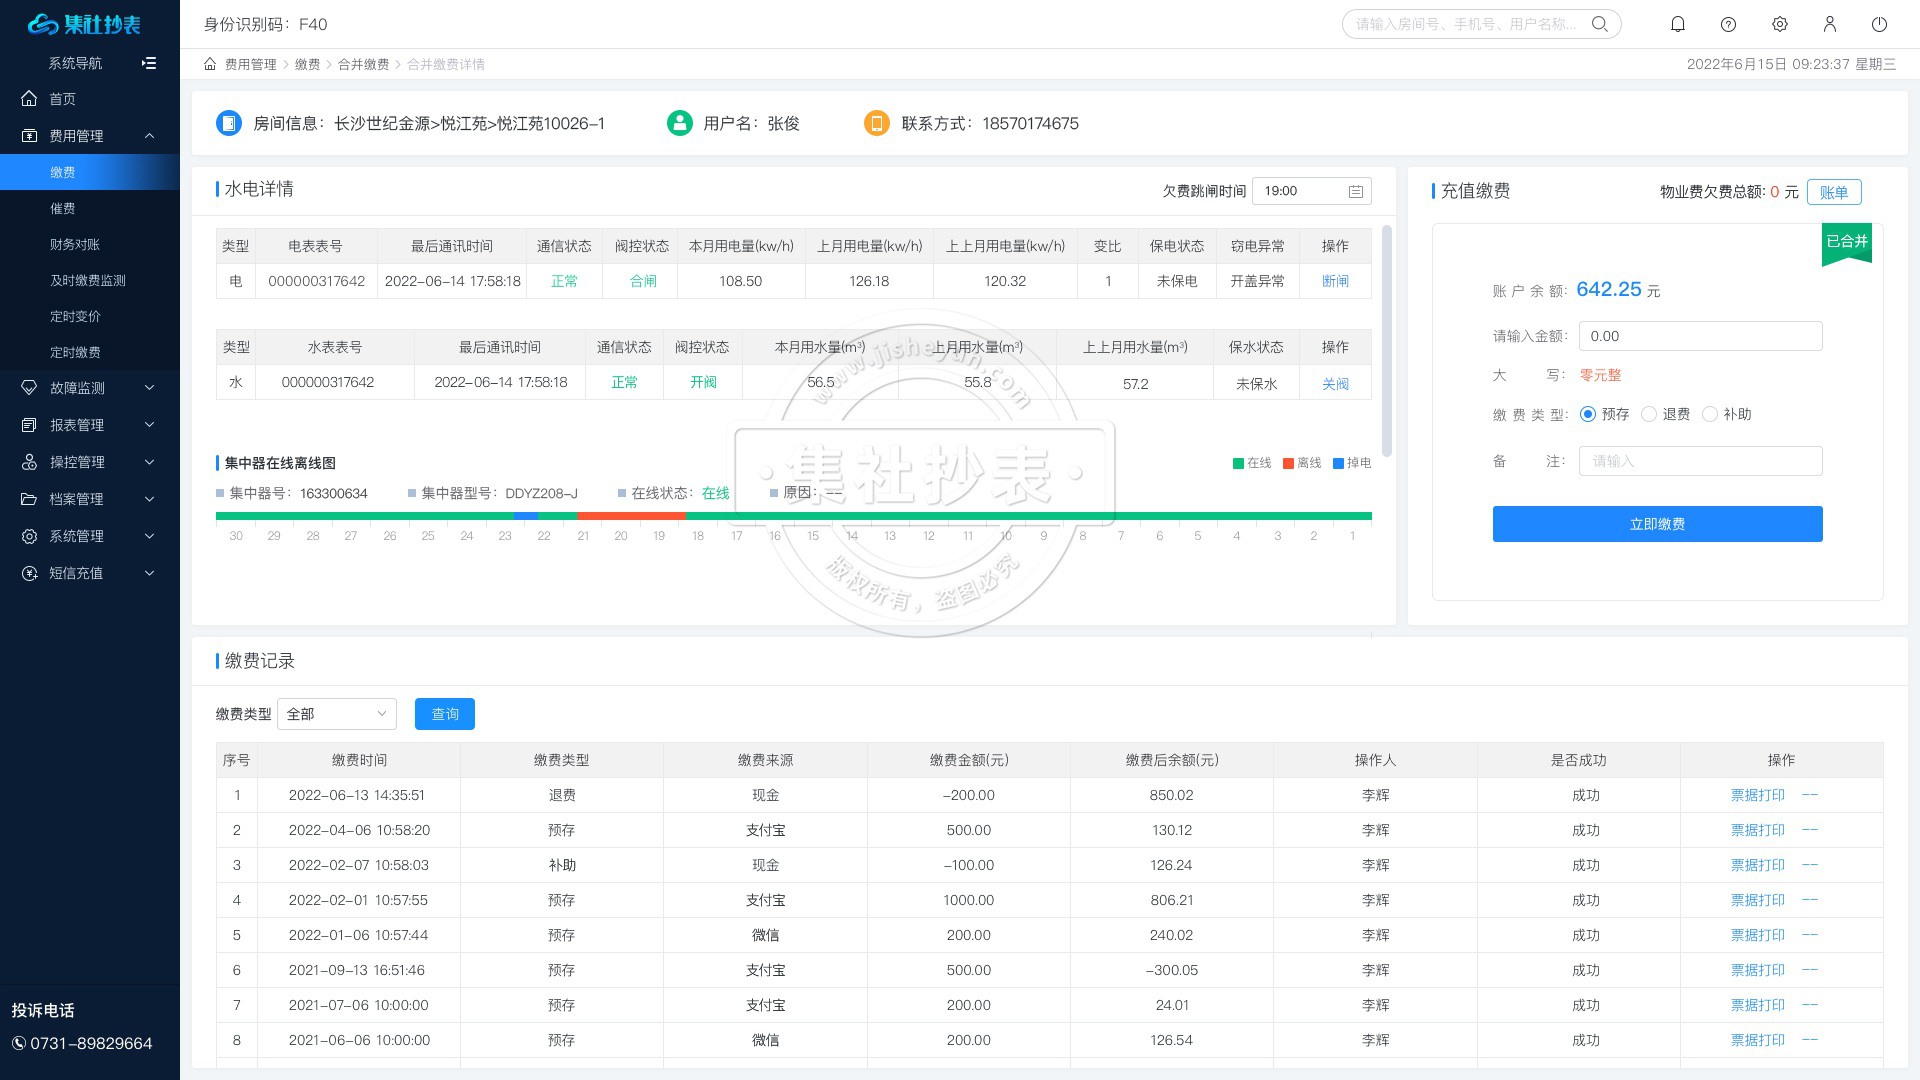
Task: Open the 欠费跳闸时间 time picker
Action: (1311, 191)
